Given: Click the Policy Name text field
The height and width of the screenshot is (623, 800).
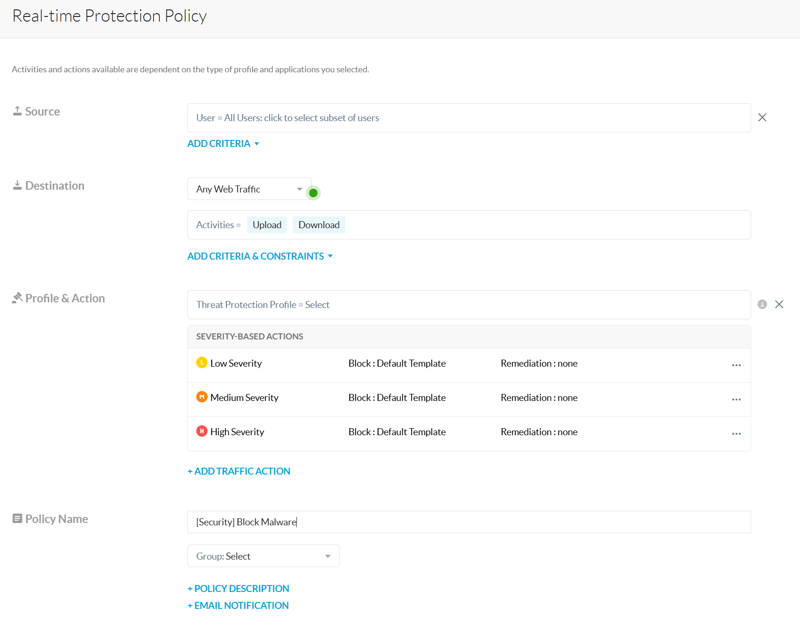Looking at the screenshot, I should [x=468, y=522].
